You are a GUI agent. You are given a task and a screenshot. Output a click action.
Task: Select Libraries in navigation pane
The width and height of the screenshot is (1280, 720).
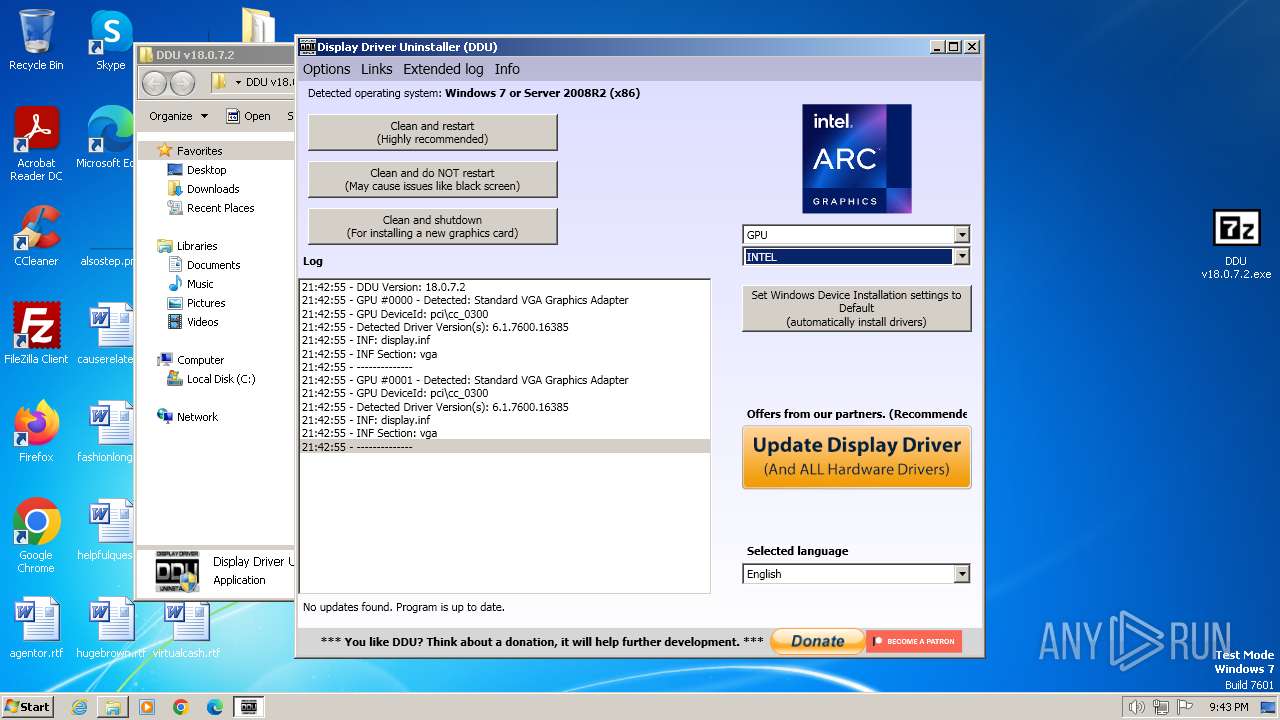(196, 246)
